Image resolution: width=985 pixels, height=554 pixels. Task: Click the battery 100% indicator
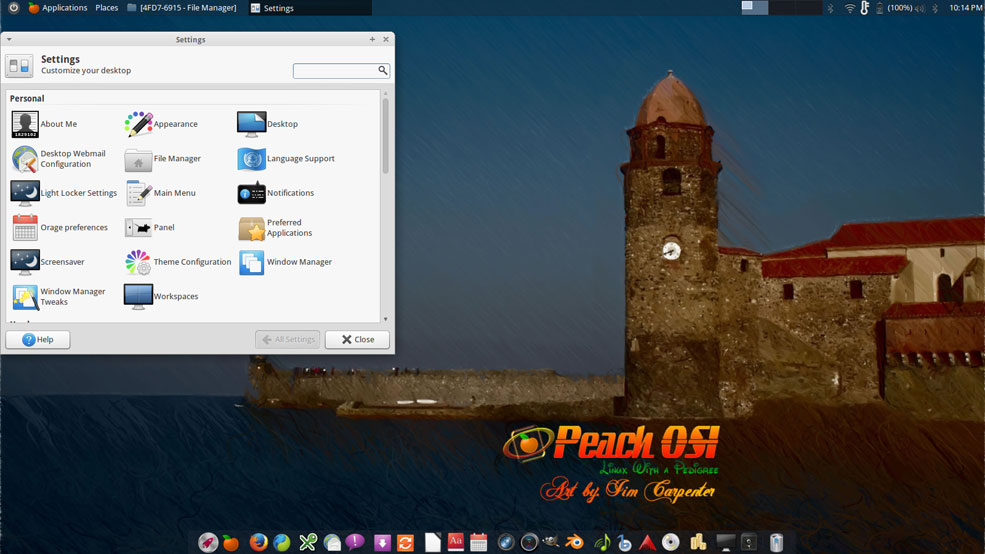895,8
